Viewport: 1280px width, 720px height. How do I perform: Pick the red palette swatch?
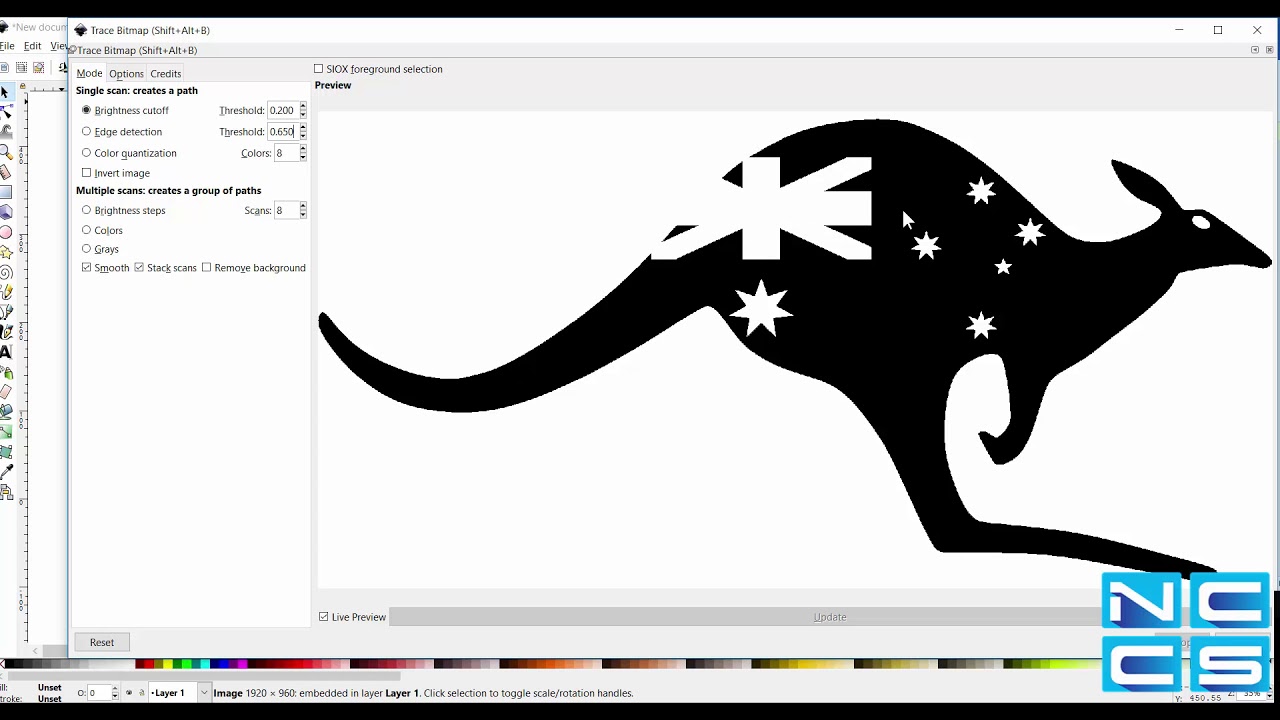coord(149,664)
